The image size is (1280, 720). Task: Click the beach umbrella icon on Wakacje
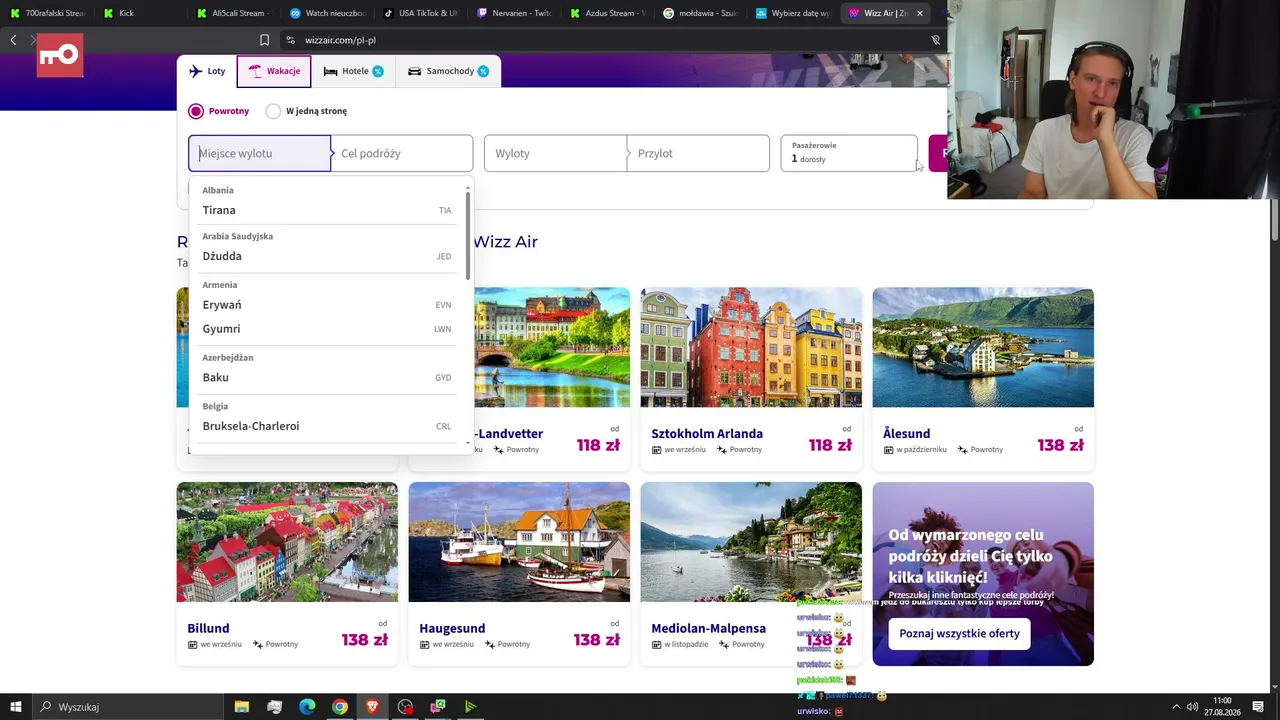[x=255, y=71]
